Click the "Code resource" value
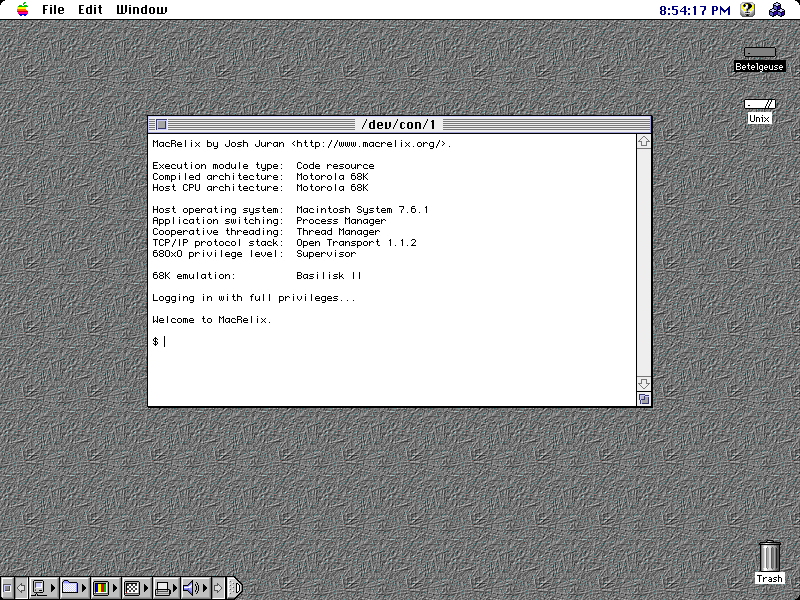 [x=335, y=166]
